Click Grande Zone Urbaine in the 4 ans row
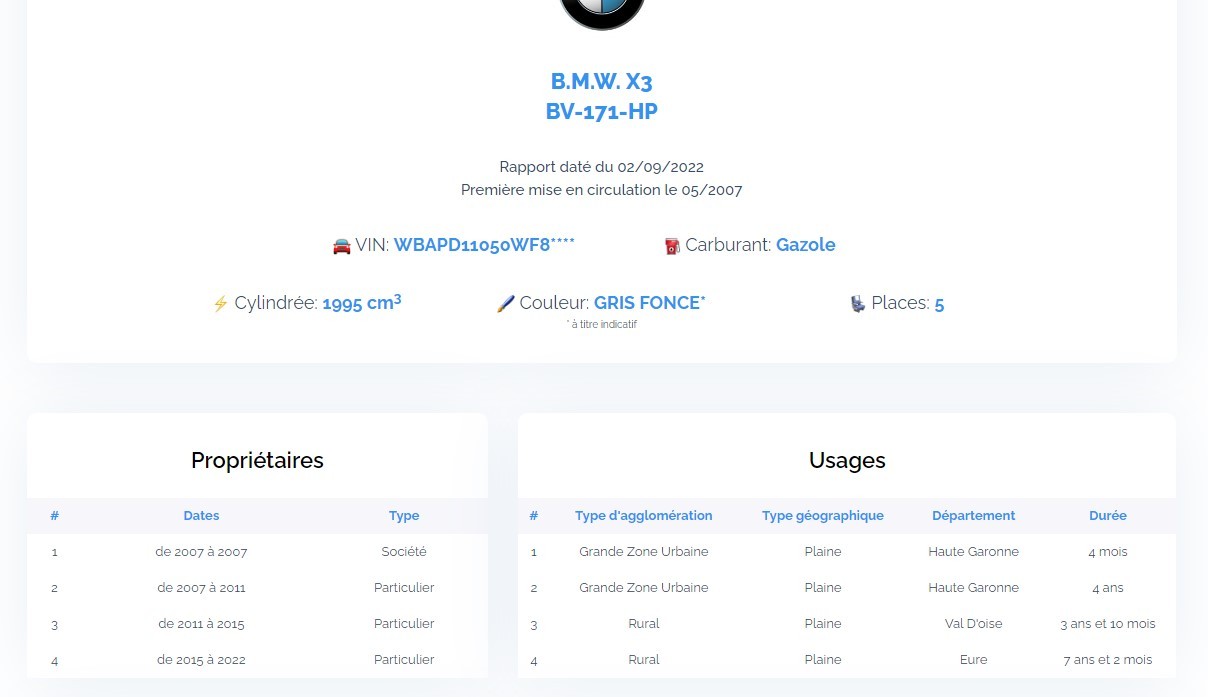Viewport: 1208px width, 697px height. [x=644, y=588]
